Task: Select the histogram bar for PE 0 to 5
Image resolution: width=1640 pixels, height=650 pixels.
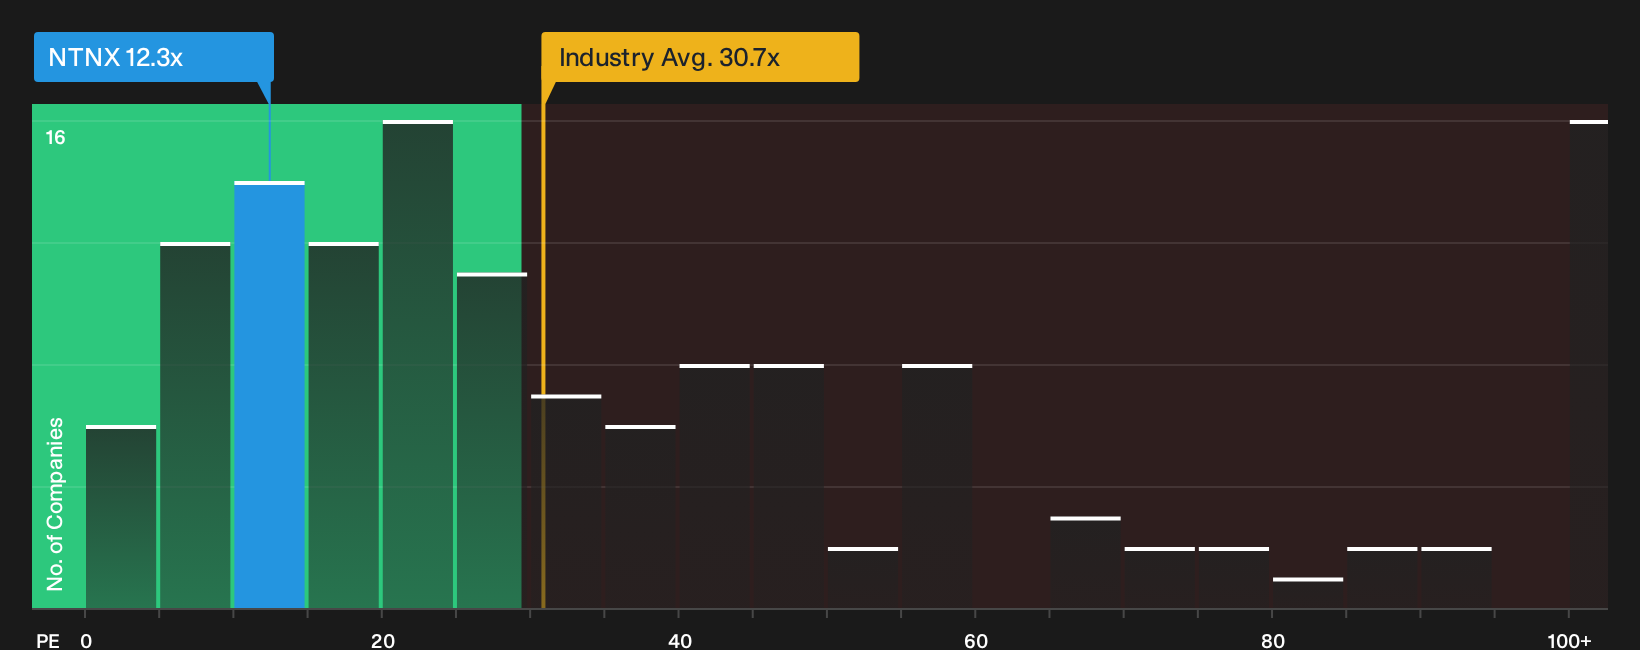Action: (x=121, y=517)
